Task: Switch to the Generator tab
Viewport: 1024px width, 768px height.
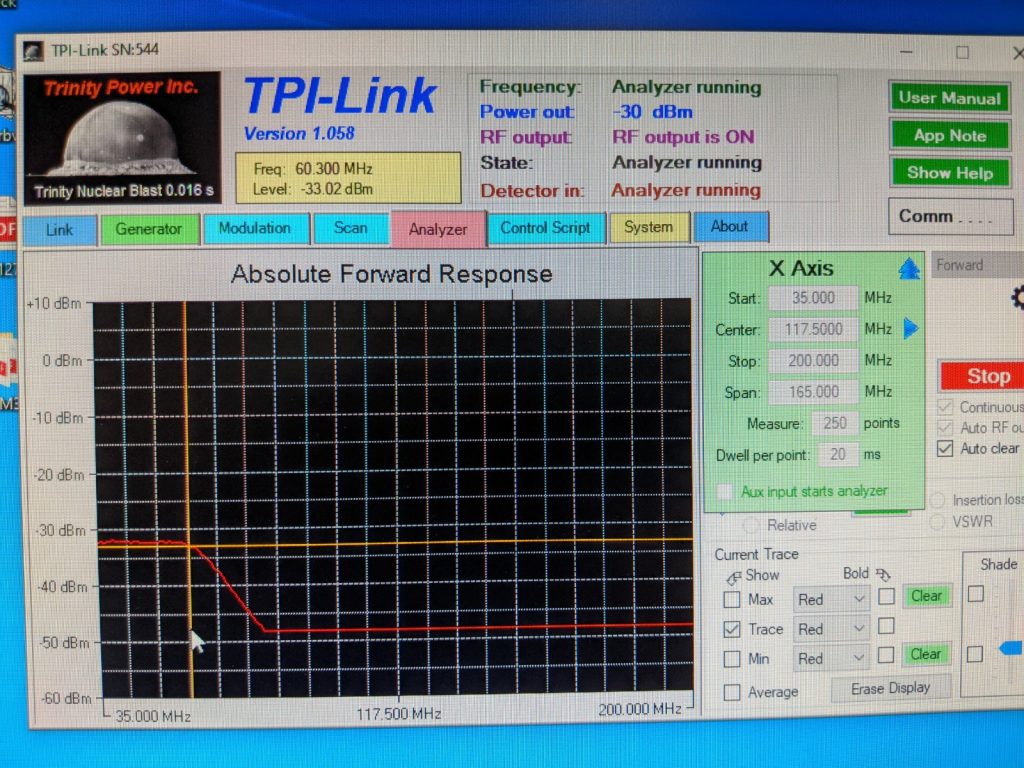Action: coord(149,229)
